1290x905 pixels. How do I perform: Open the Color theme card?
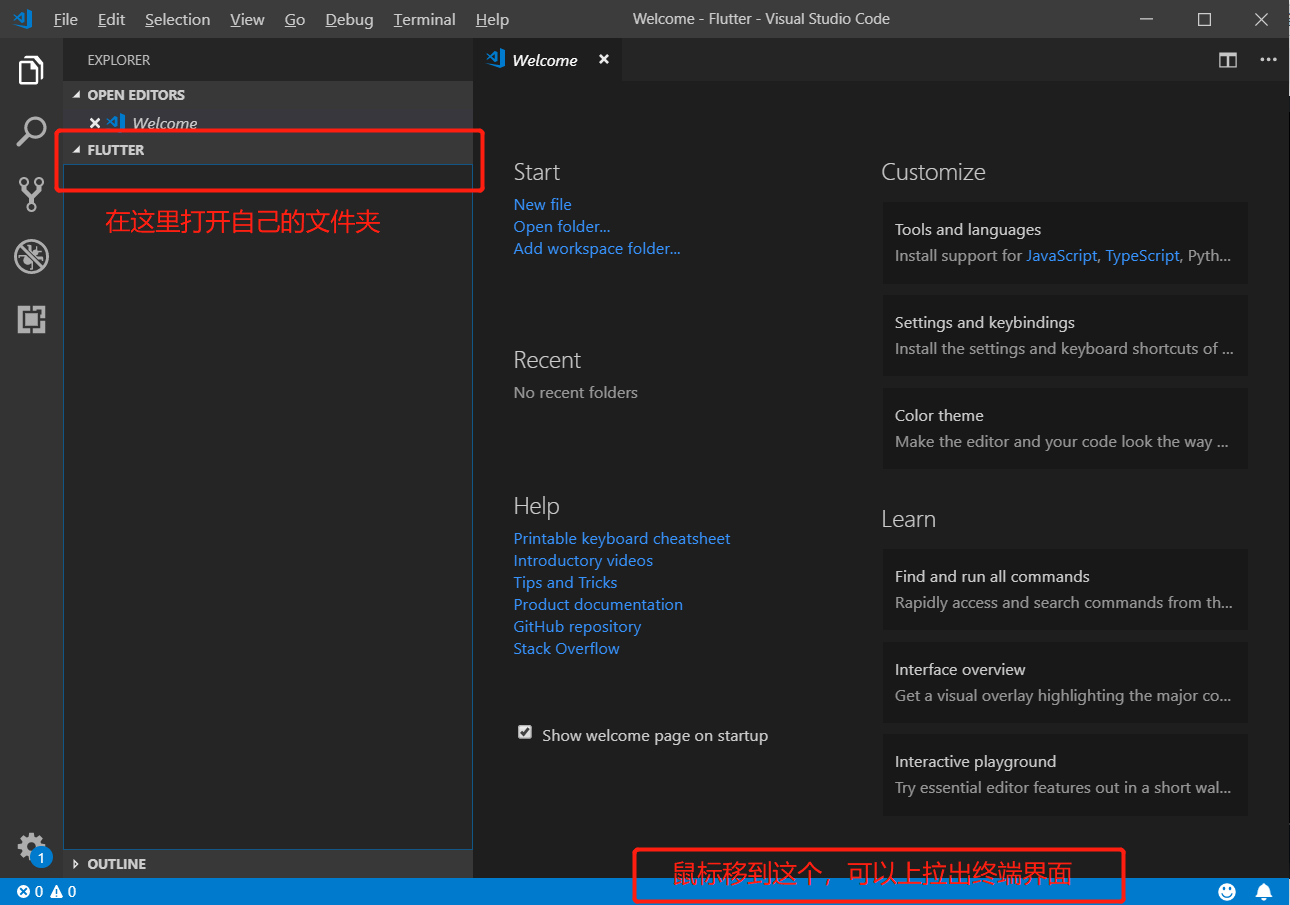pos(1065,428)
